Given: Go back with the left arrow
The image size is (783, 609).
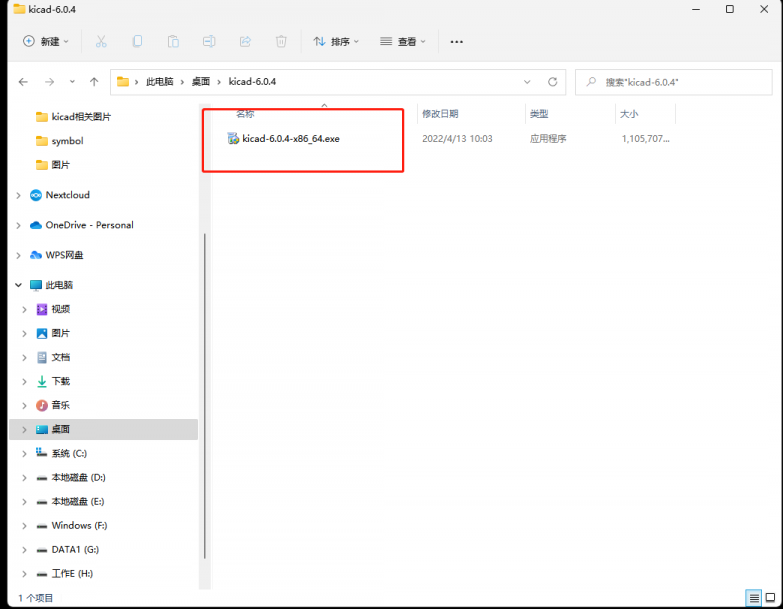Looking at the screenshot, I should point(23,82).
